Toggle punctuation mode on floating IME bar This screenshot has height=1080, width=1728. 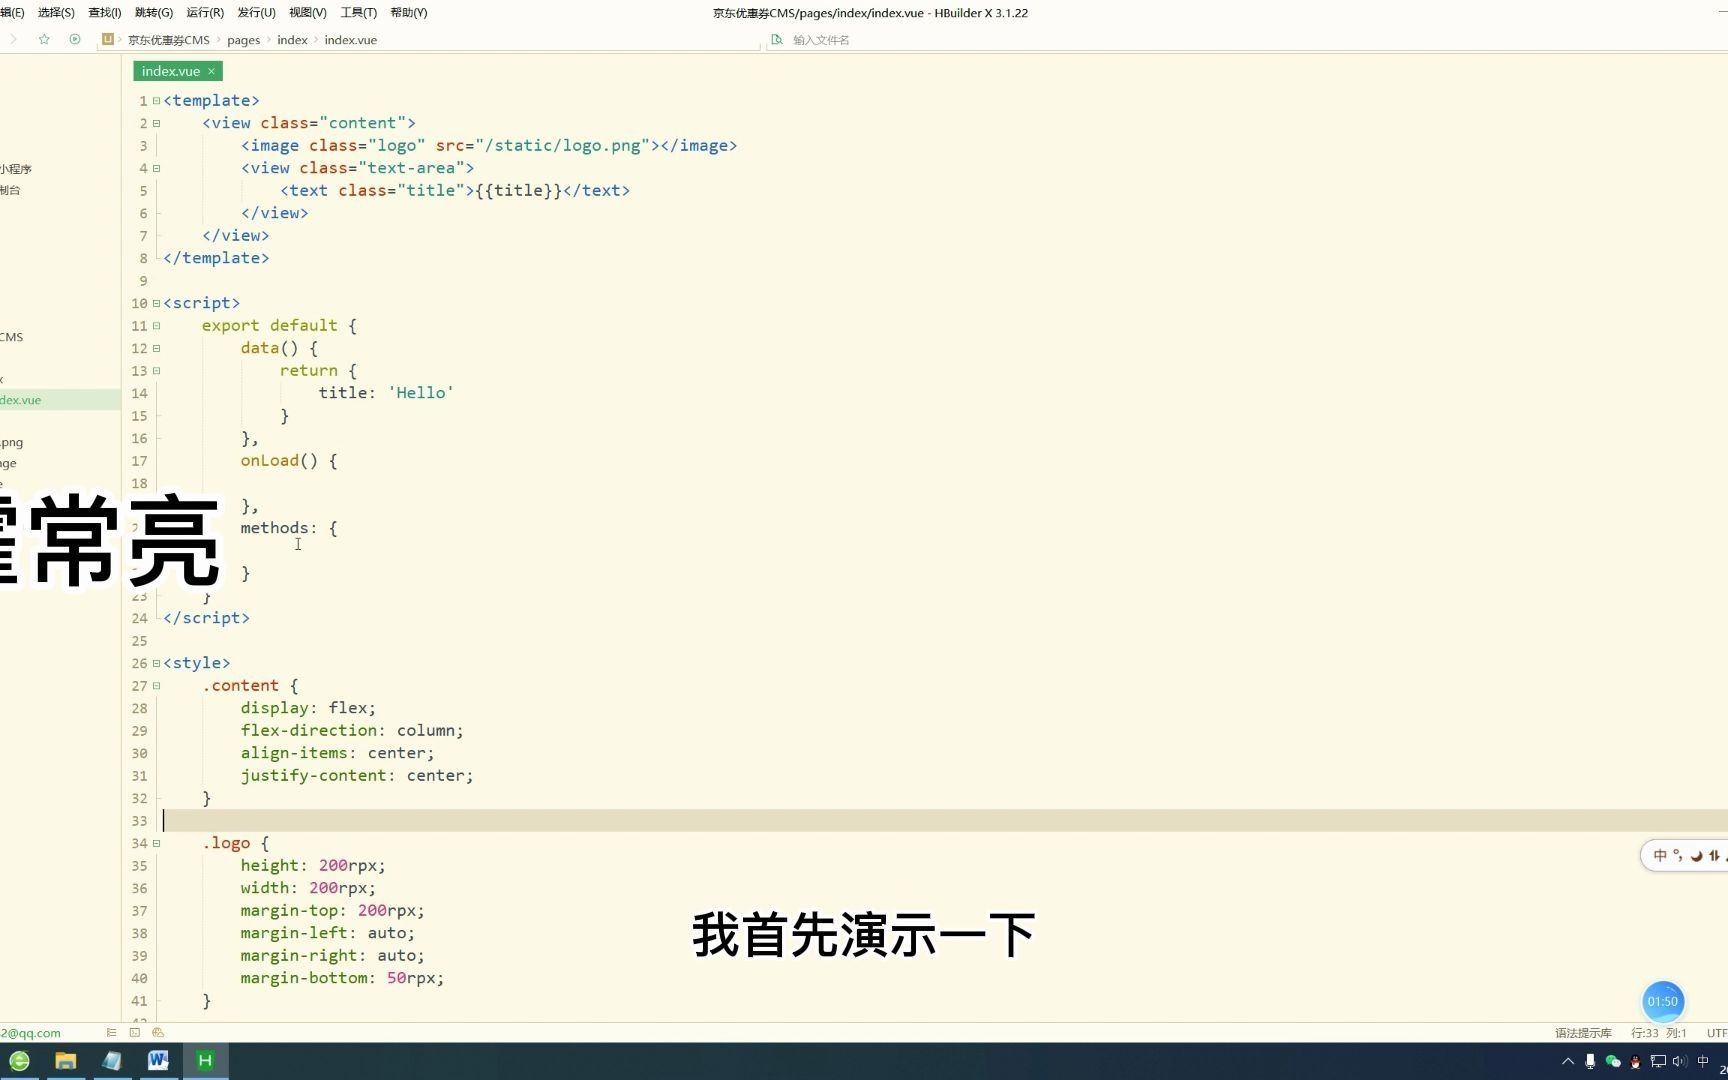click(1678, 856)
